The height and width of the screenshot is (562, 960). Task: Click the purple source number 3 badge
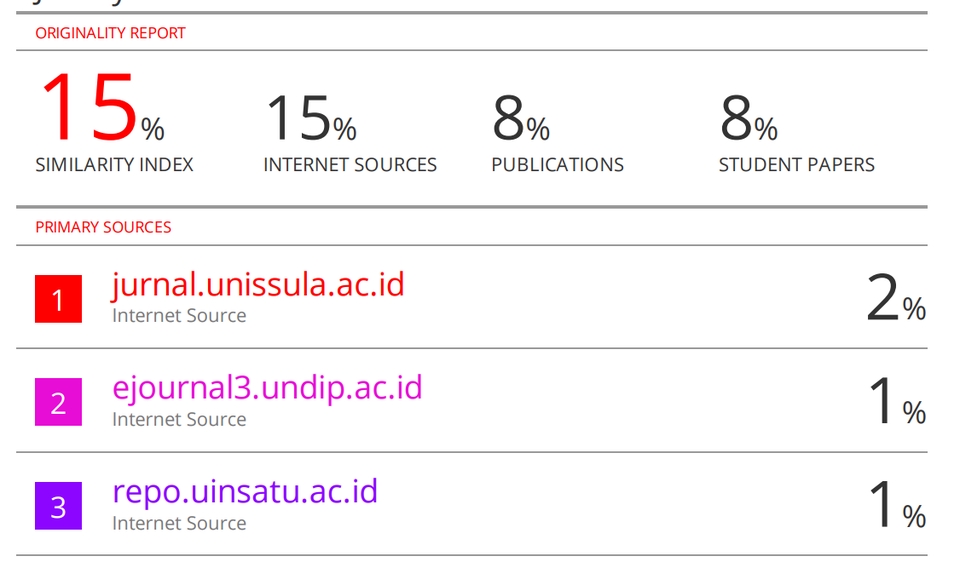tap(58, 506)
